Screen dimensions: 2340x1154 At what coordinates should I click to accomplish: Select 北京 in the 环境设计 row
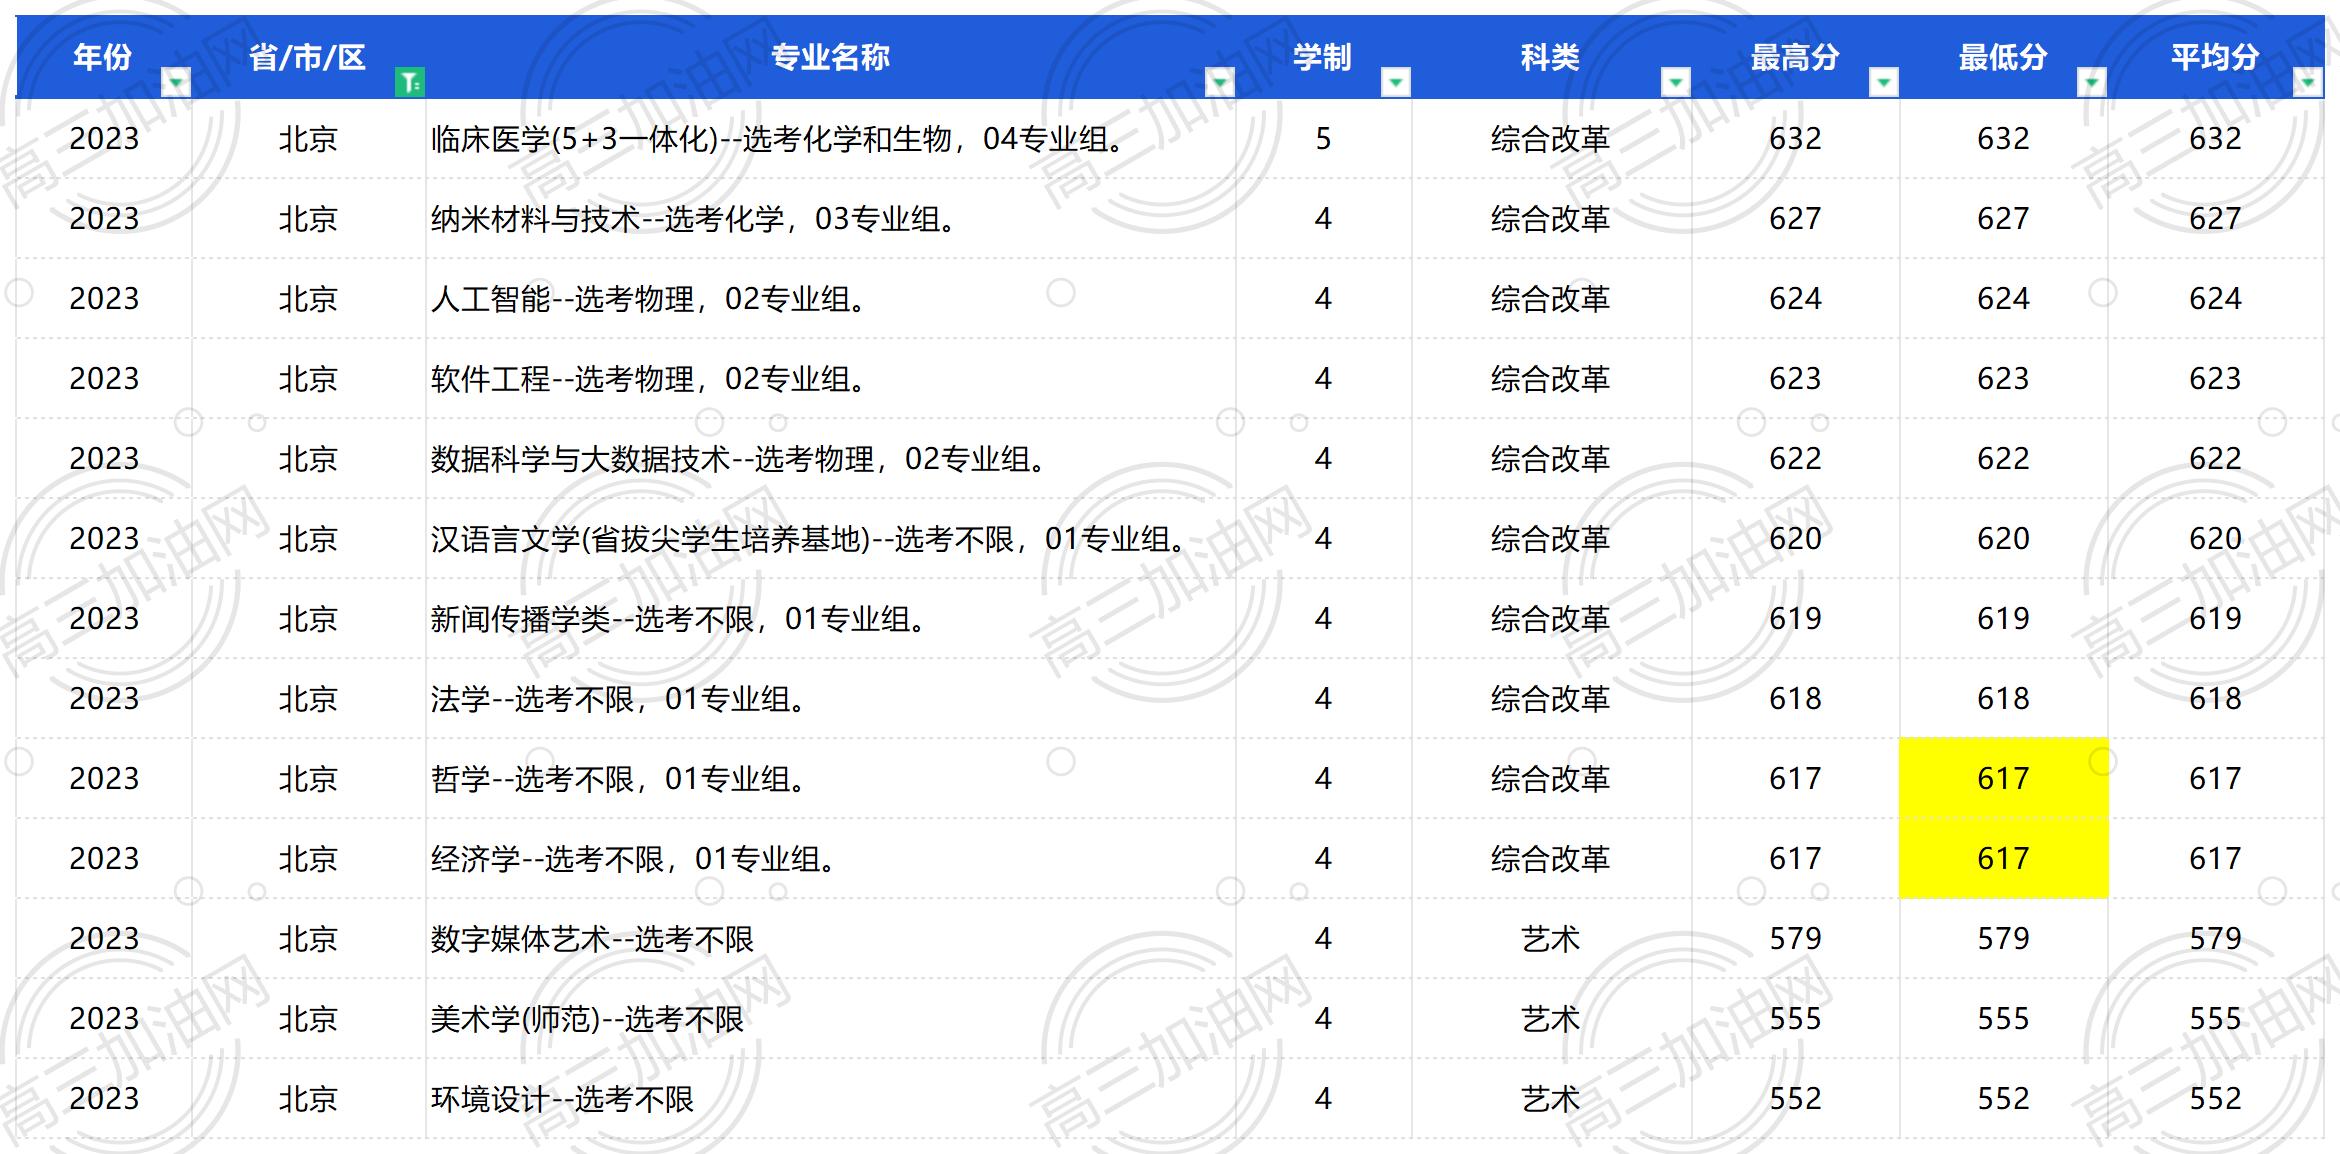pos(309,1099)
